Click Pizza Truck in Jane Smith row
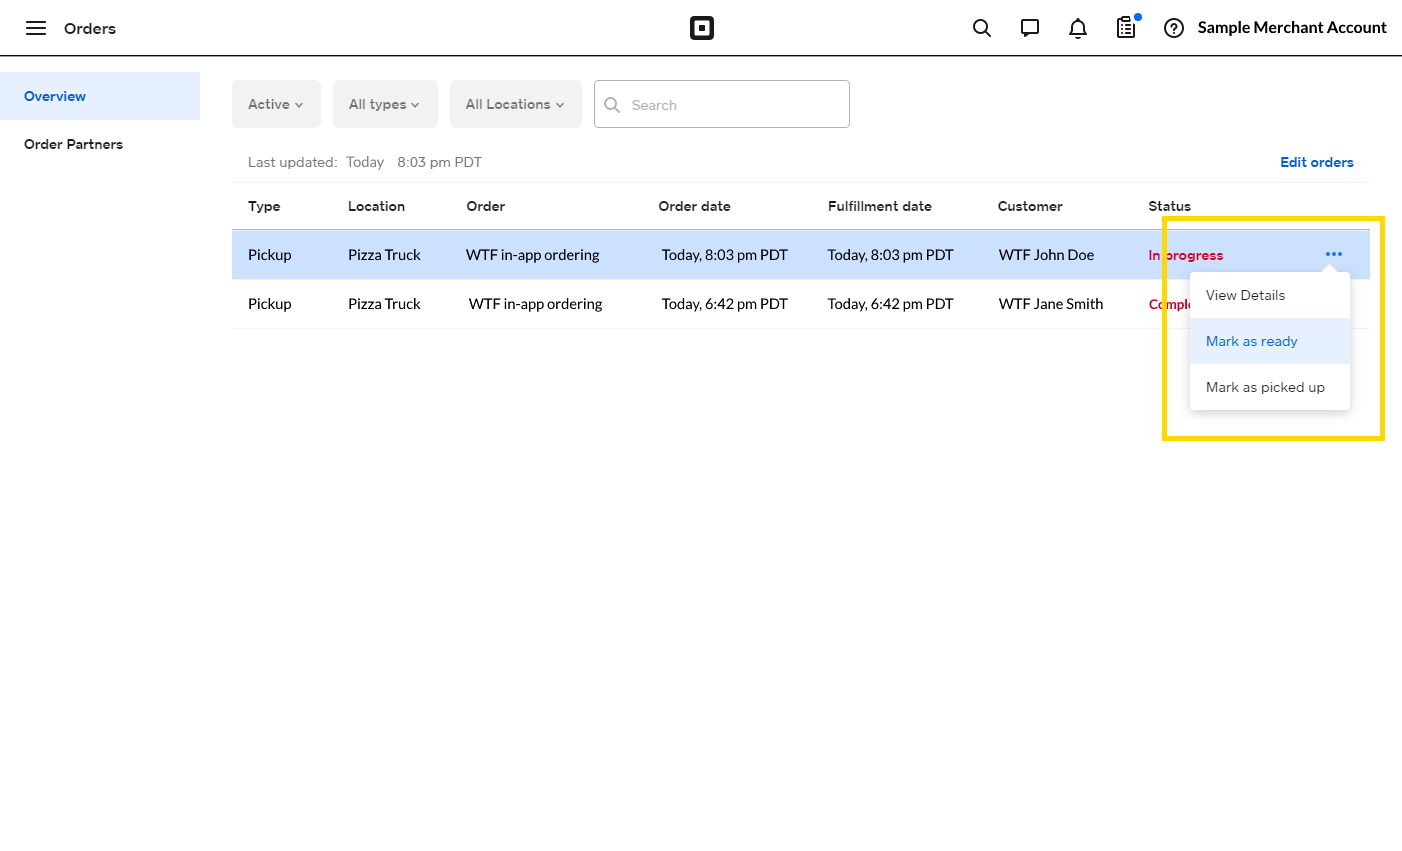Viewport: 1402px width, 851px height. 384,304
